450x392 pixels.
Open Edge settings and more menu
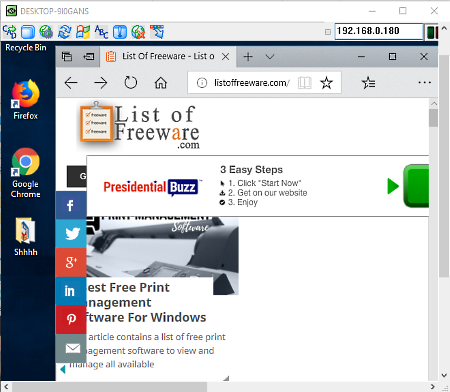[x=424, y=82]
